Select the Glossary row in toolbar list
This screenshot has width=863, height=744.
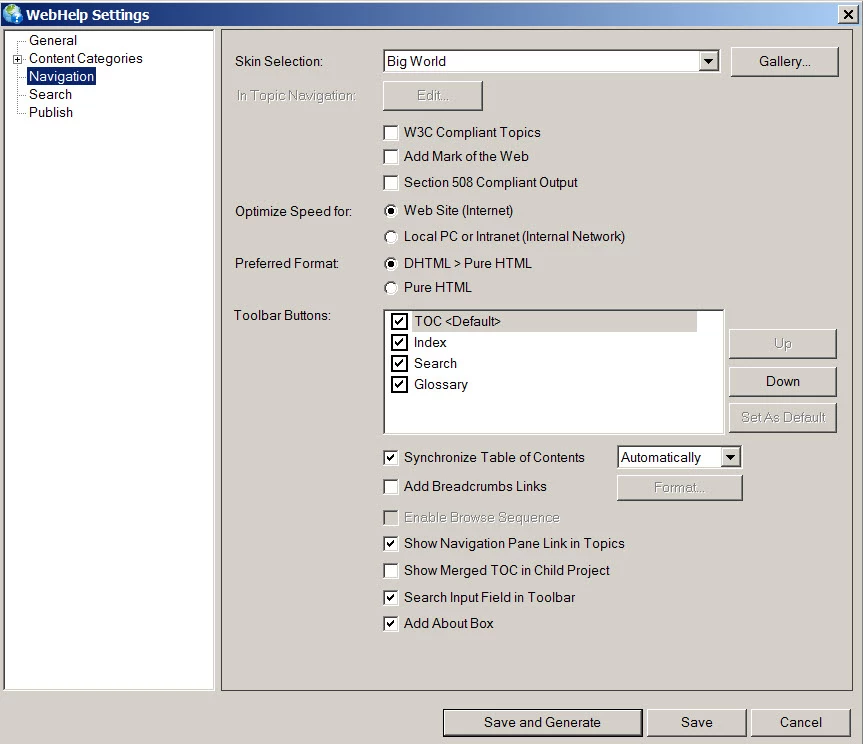441,384
